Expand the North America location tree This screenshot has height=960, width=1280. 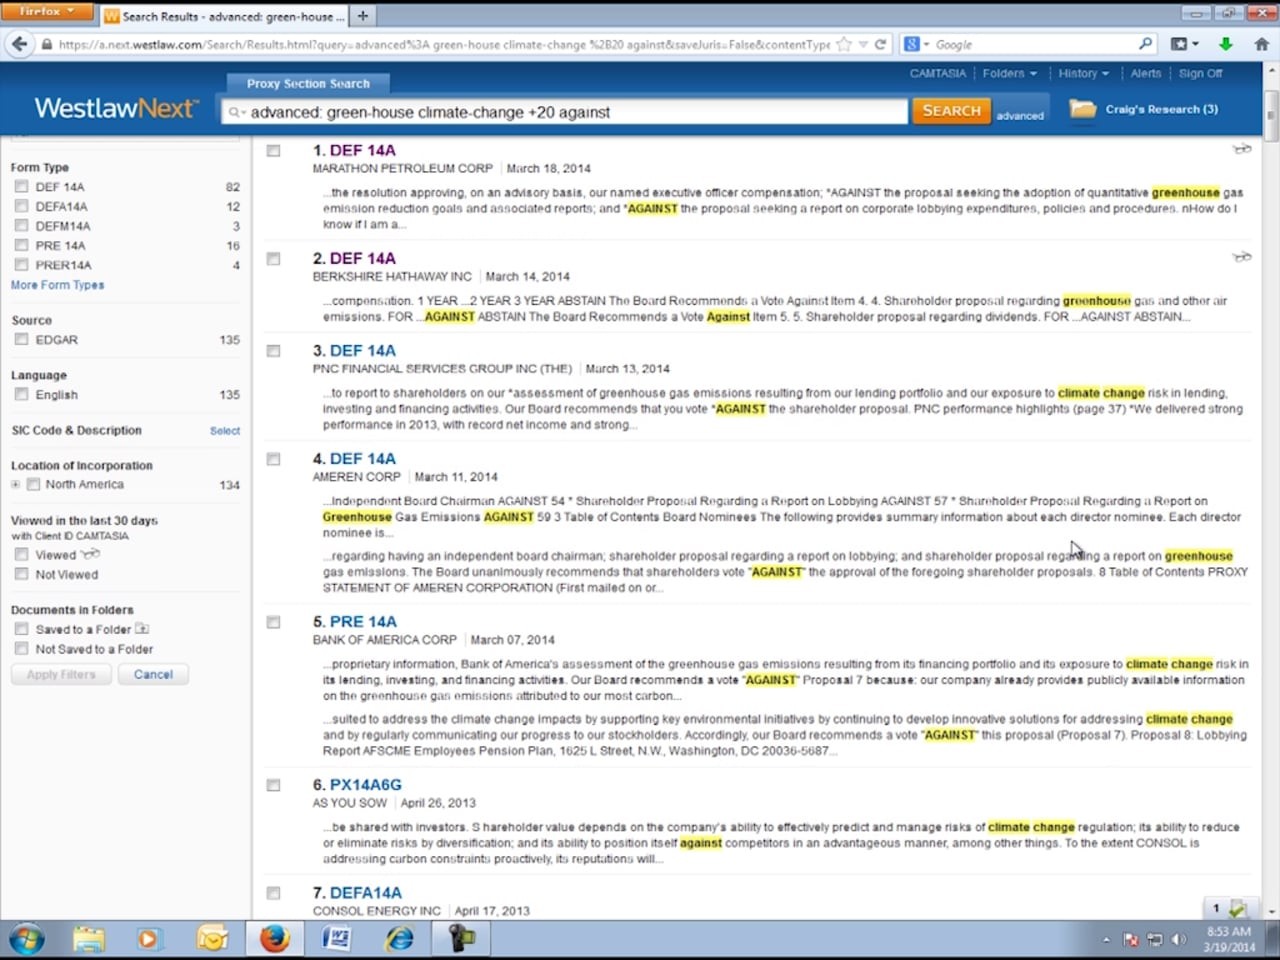[x=15, y=485]
